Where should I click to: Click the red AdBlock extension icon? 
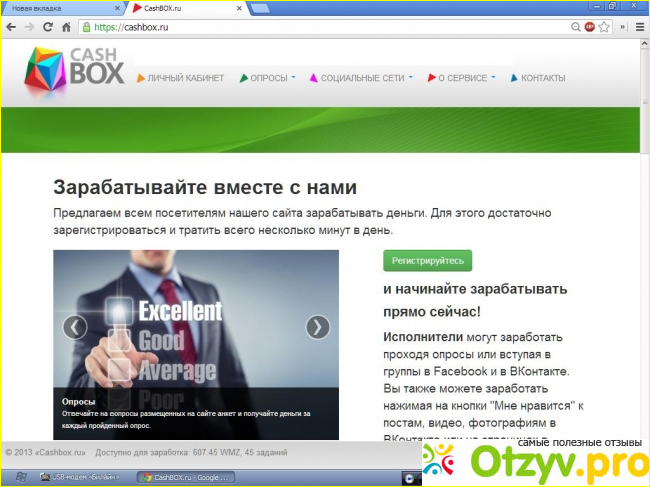pyautogui.click(x=589, y=27)
